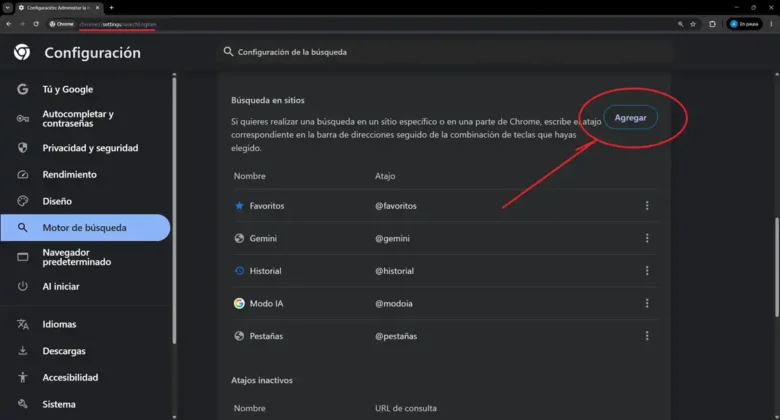This screenshot has height=420, width=780.
Task: Click the wrench icon for Sistema
Action: pos(22,404)
